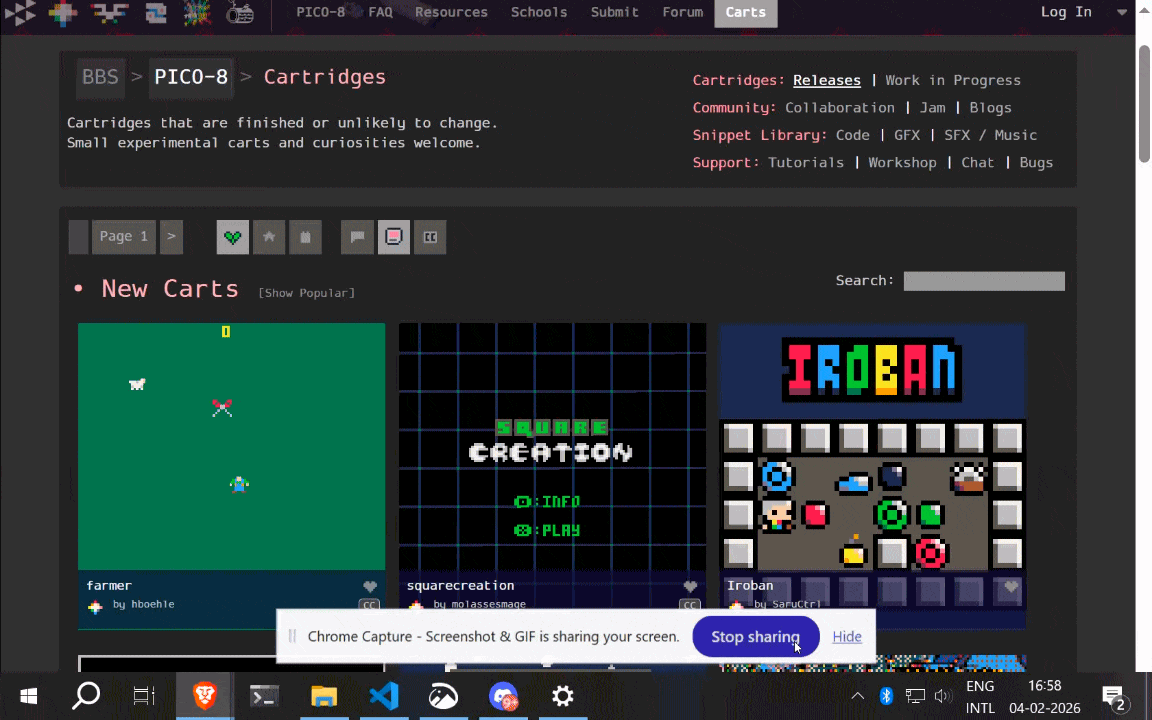Click the calendar filter icon in the toolbar

click(305, 237)
